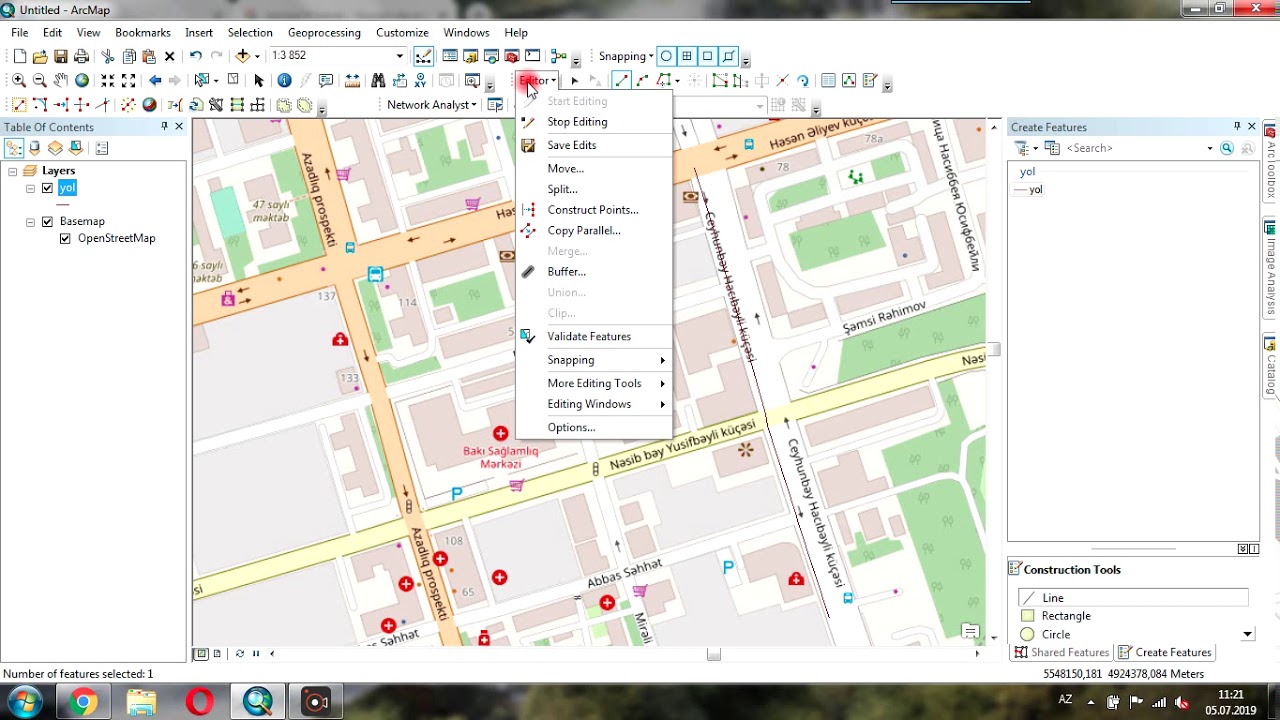This screenshot has height=720, width=1280.
Task: Click the Save floppy disk icon
Action: pos(61,56)
